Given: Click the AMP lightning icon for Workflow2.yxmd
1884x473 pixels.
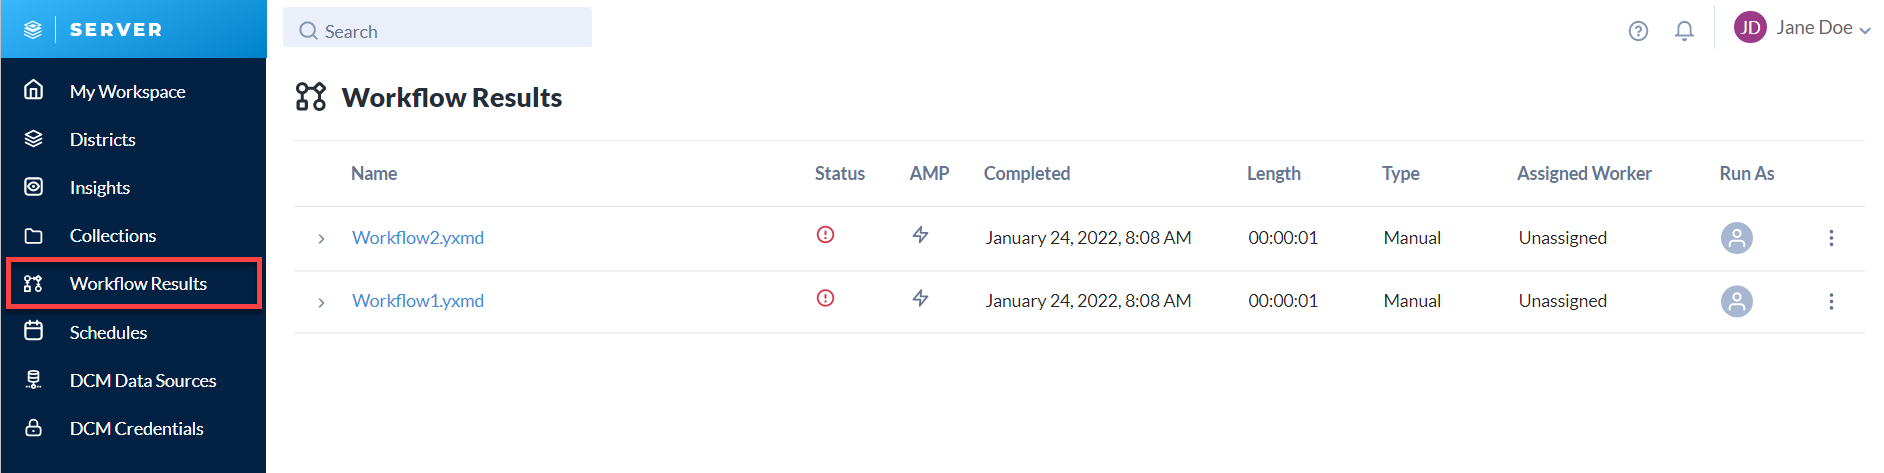Looking at the screenshot, I should (921, 235).
